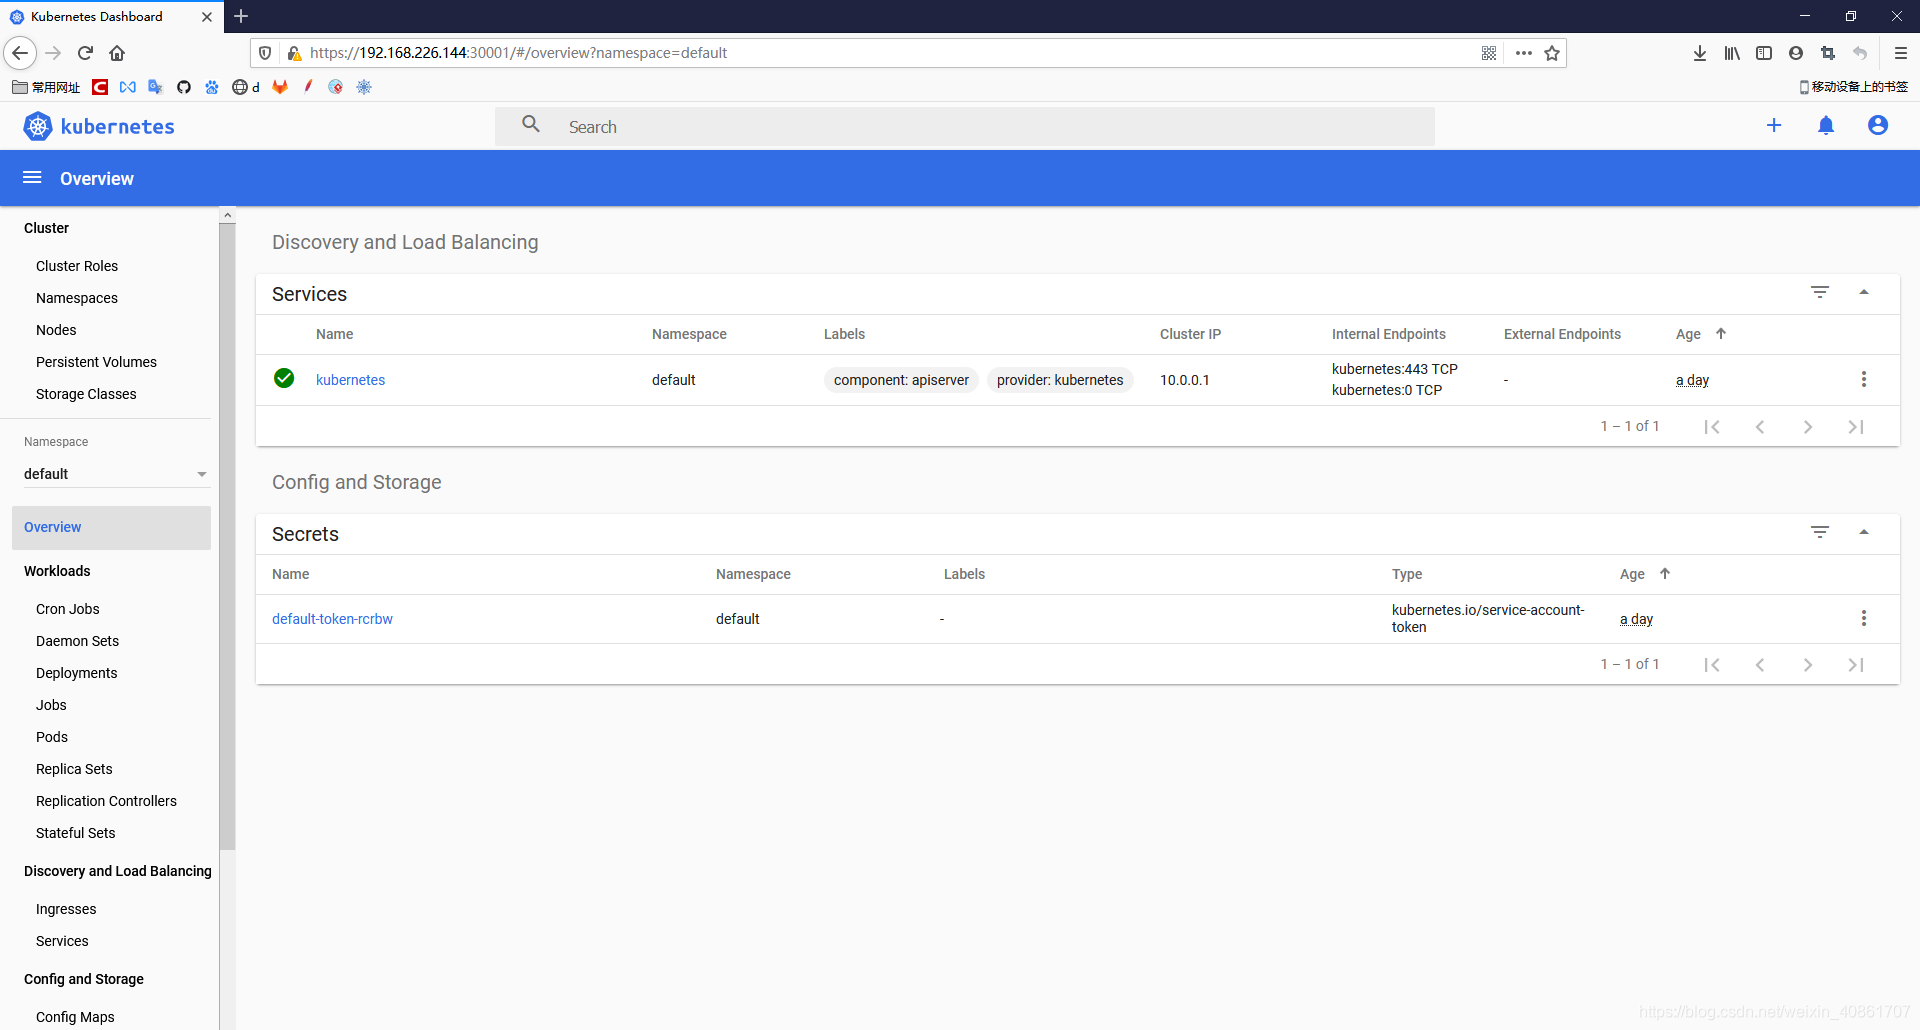Click the Discovery and Load Balancing sidebar heading
1920x1030 pixels.
coord(118,871)
